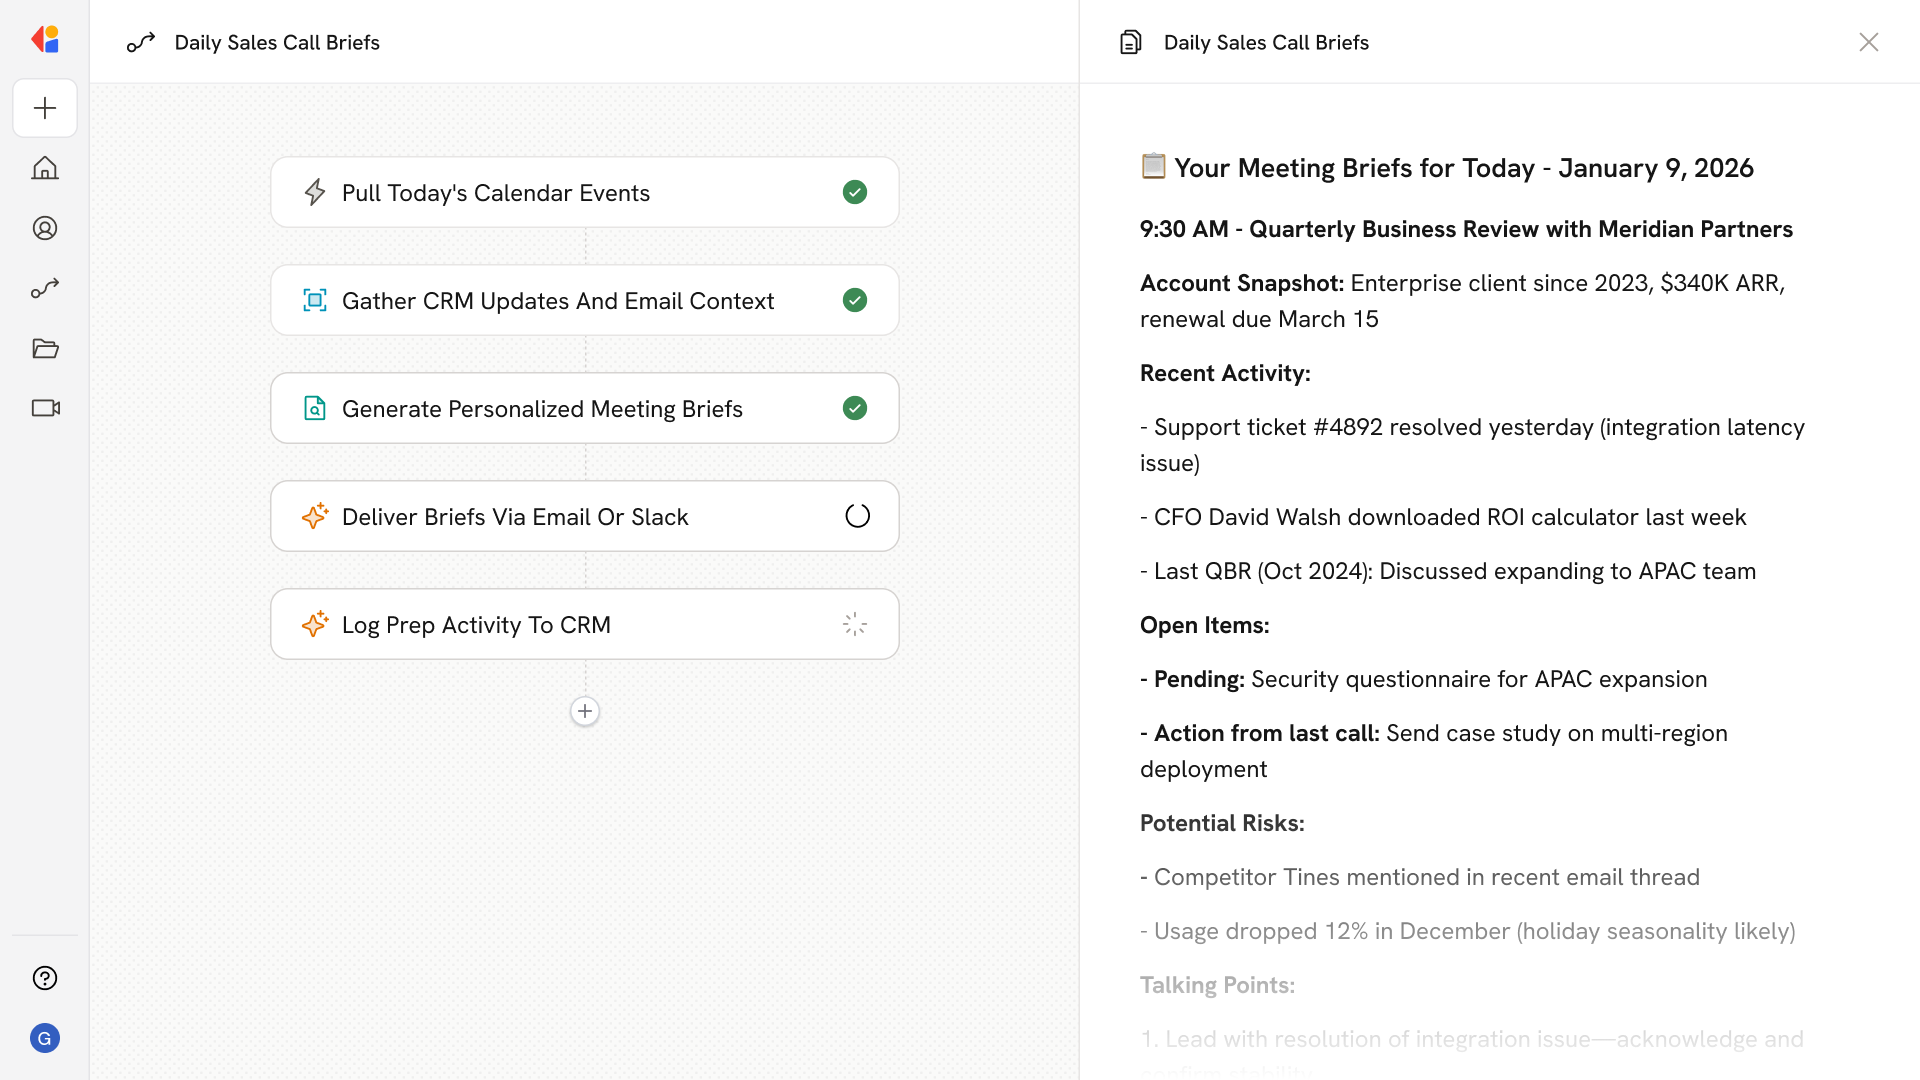Click the sparkle AI icon on Deliver Briefs step
The image size is (1920, 1080).
pos(315,516)
